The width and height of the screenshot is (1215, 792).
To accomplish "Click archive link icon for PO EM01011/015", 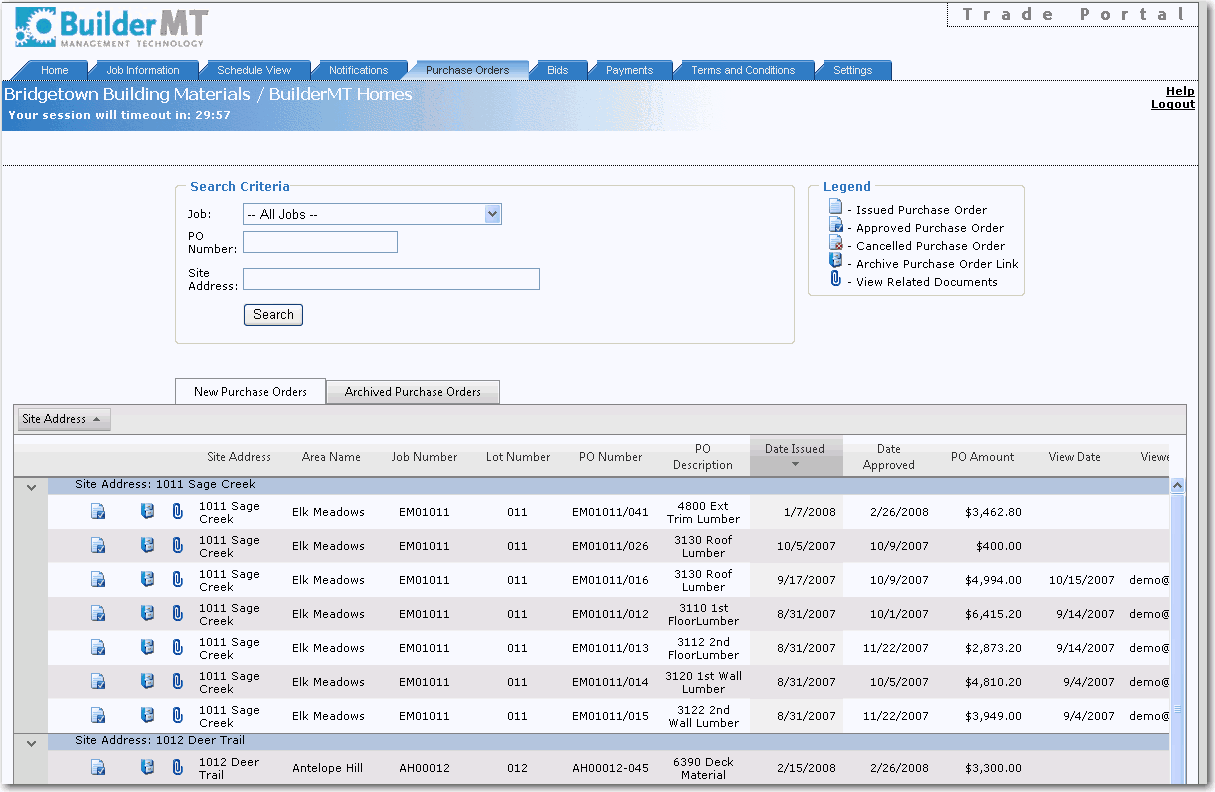I will click(x=148, y=716).
